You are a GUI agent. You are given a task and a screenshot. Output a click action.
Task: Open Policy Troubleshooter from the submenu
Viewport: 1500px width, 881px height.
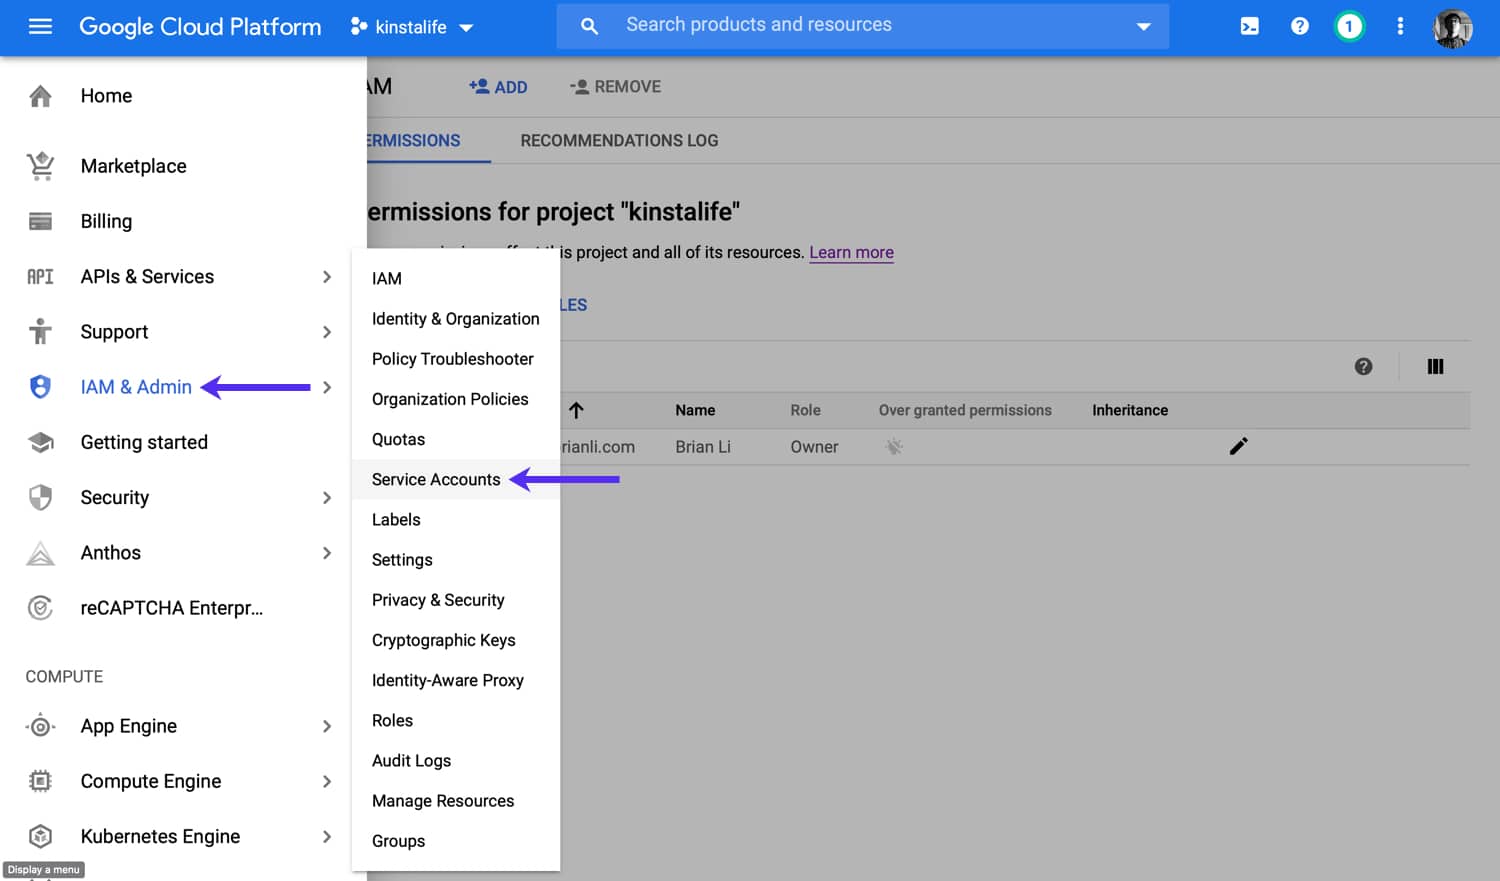pyautogui.click(x=452, y=359)
